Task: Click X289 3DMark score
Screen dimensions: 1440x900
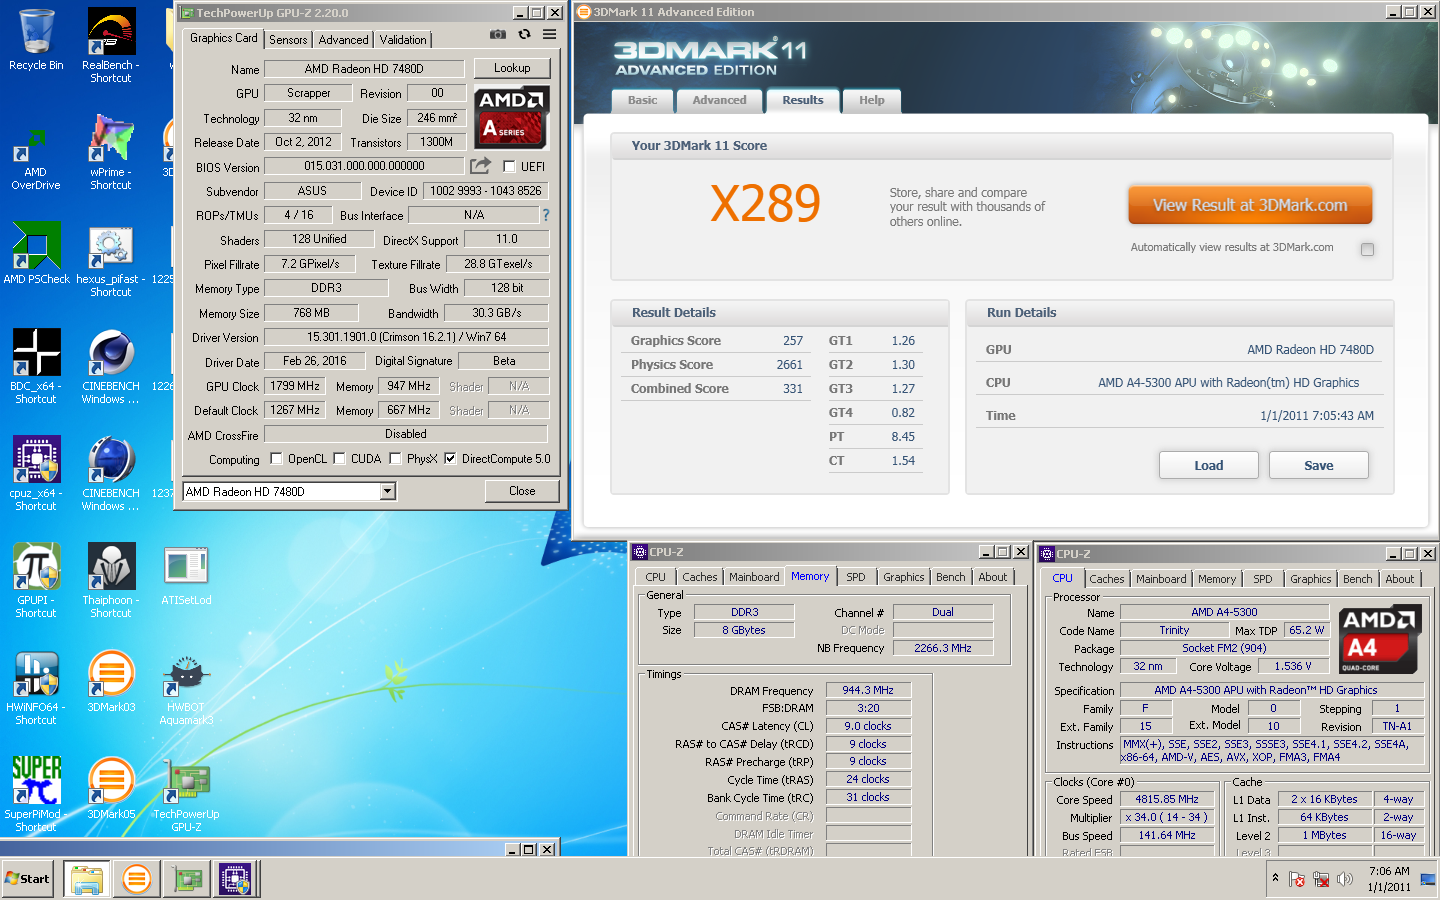Action: [x=766, y=204]
